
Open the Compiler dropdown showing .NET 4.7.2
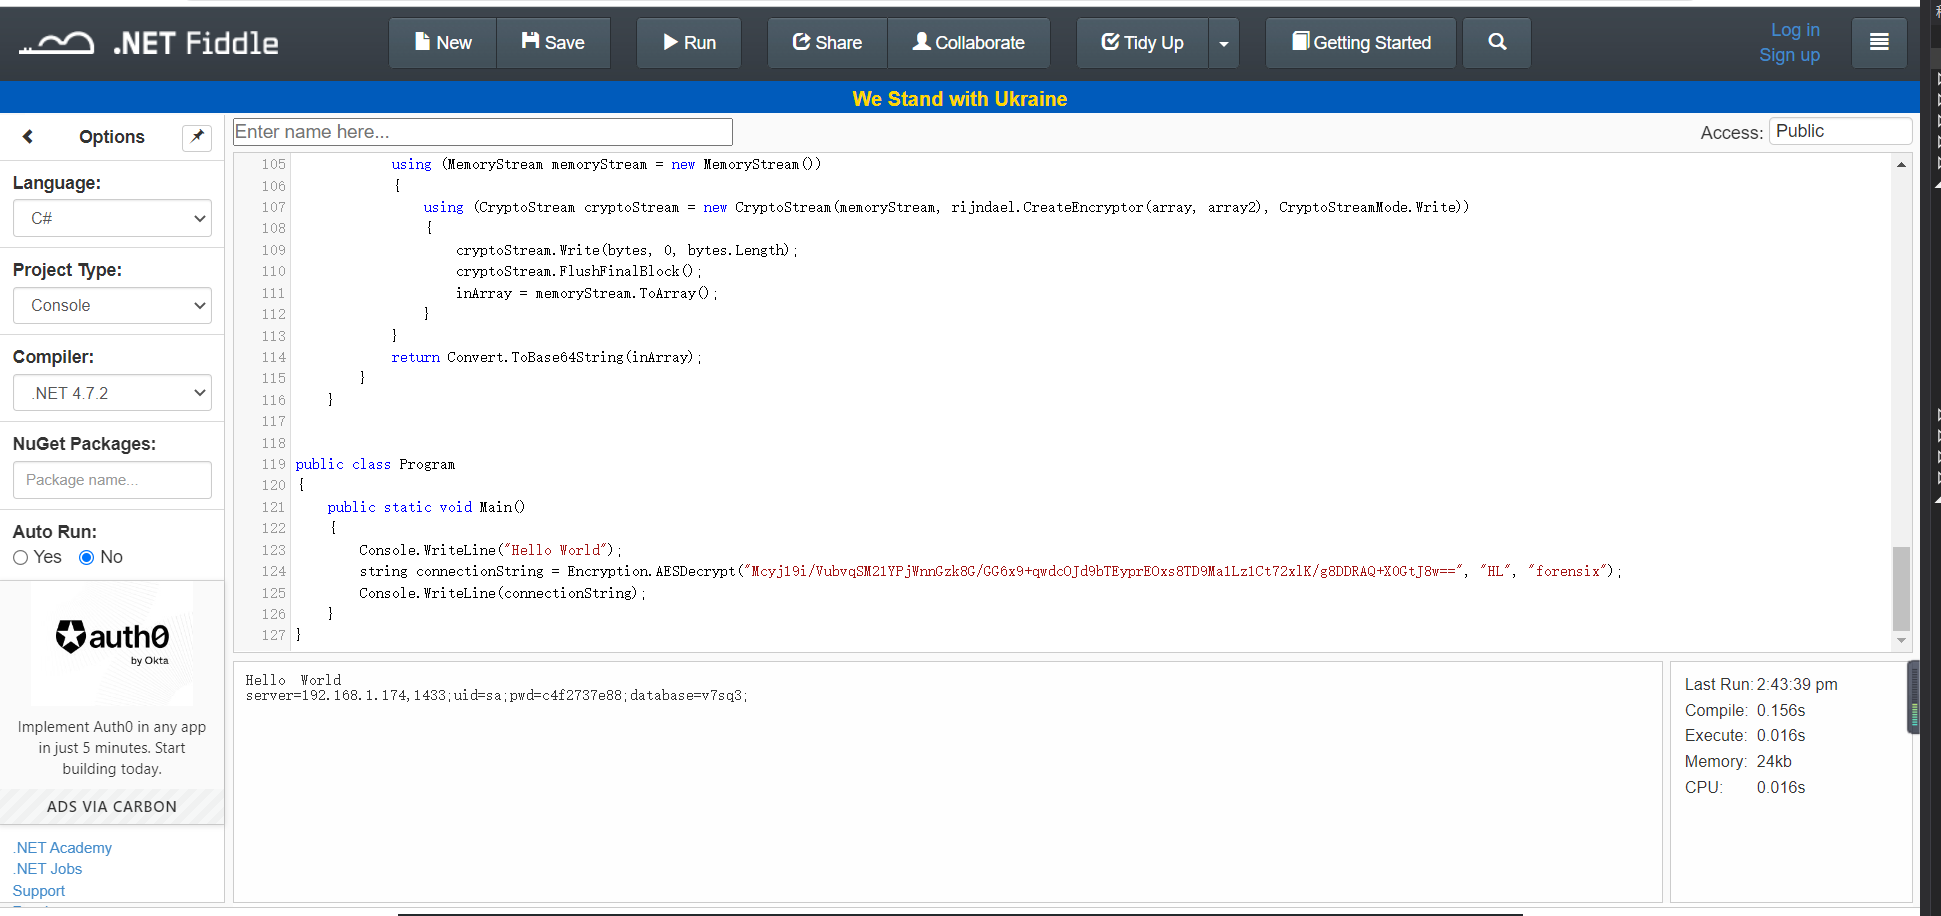coord(112,393)
